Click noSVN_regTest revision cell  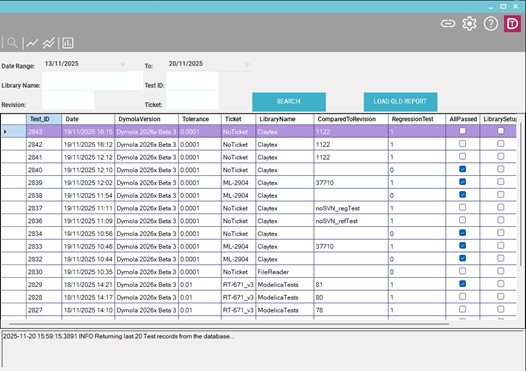(x=351, y=208)
